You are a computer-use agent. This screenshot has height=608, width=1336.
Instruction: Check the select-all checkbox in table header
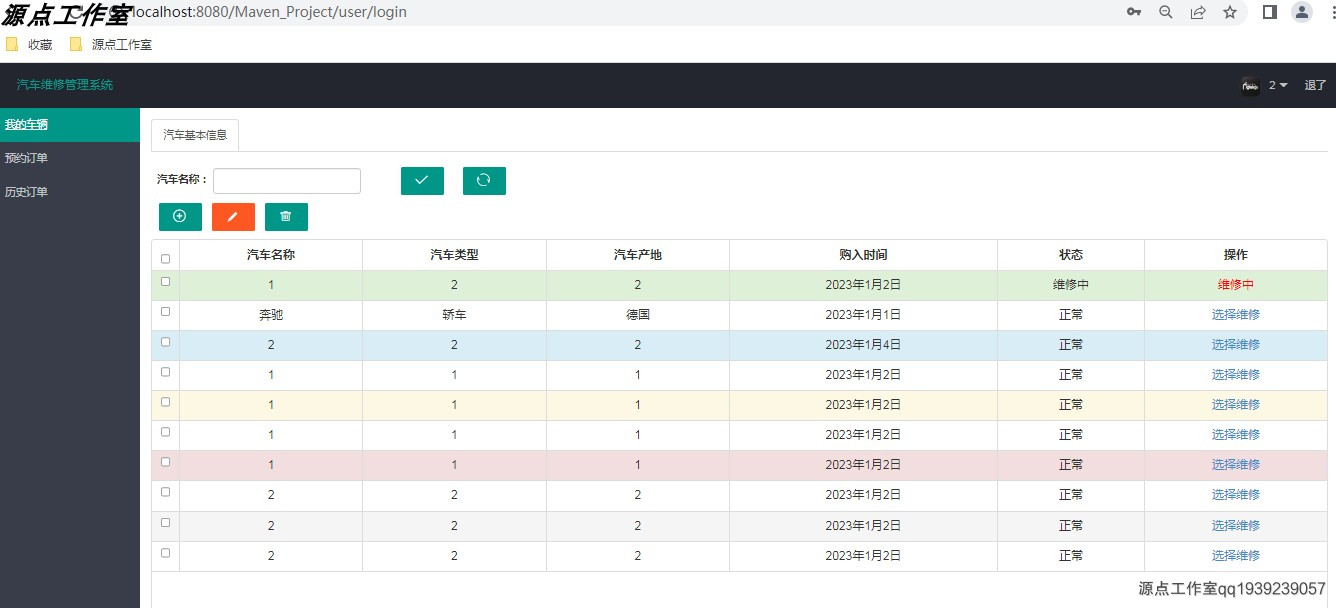[165, 257]
